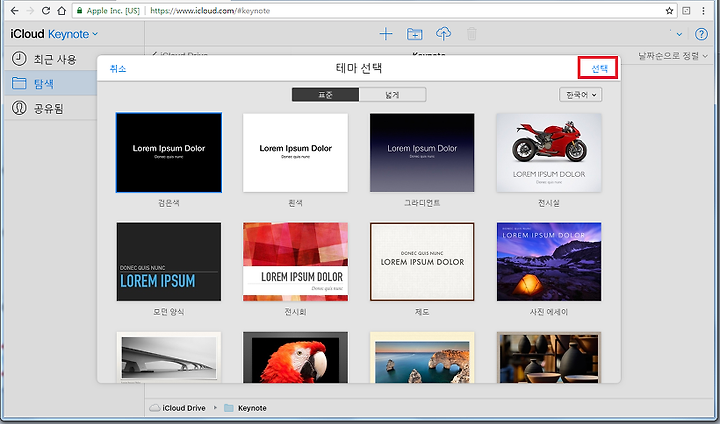Open the browser home page

tap(62, 10)
